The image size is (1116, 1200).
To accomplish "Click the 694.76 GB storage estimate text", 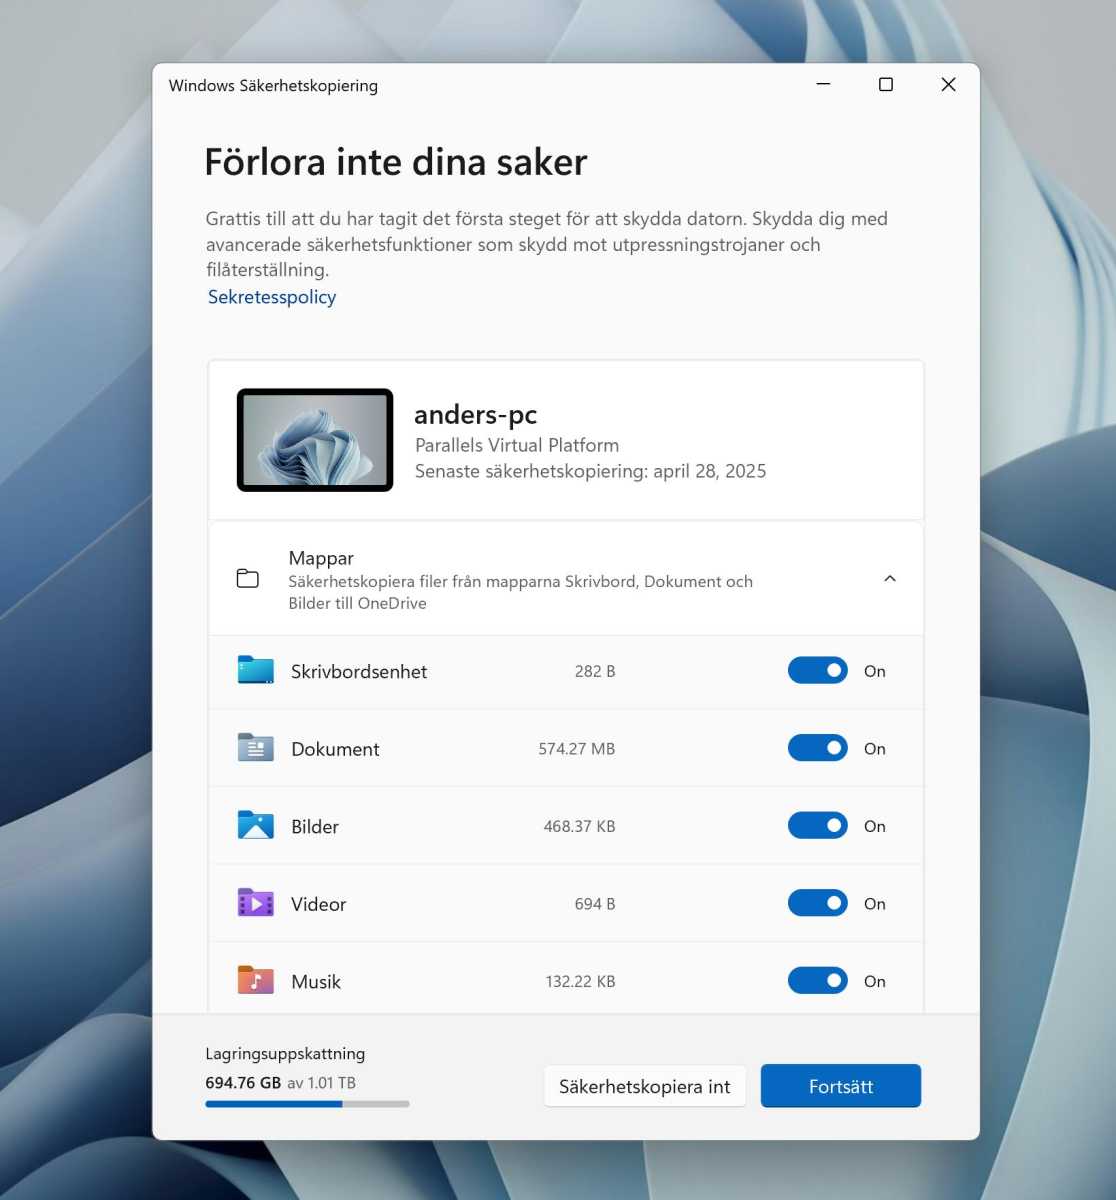I will click(243, 1082).
